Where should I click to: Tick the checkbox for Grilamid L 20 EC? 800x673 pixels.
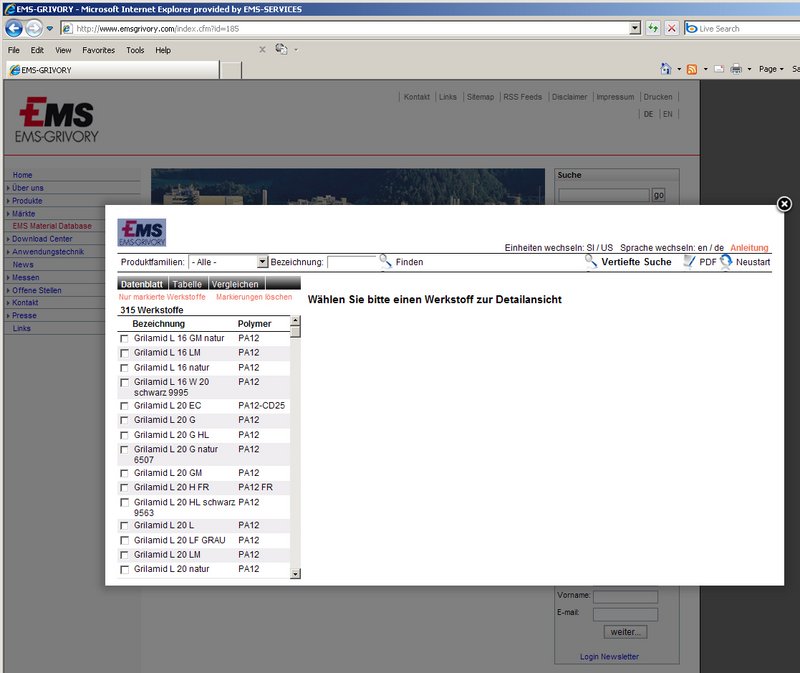click(x=125, y=406)
